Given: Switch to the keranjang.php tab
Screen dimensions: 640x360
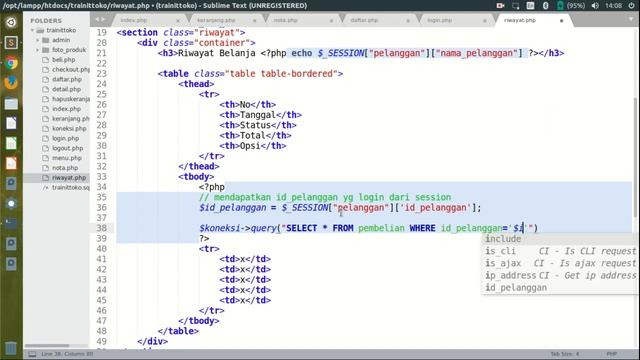Looking at the screenshot, I should pos(216,20).
